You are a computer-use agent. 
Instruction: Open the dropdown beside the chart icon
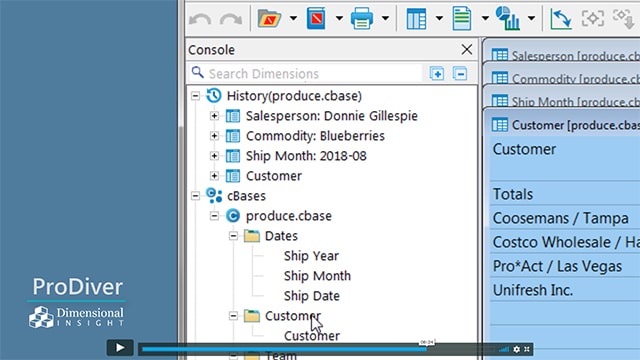click(531, 18)
